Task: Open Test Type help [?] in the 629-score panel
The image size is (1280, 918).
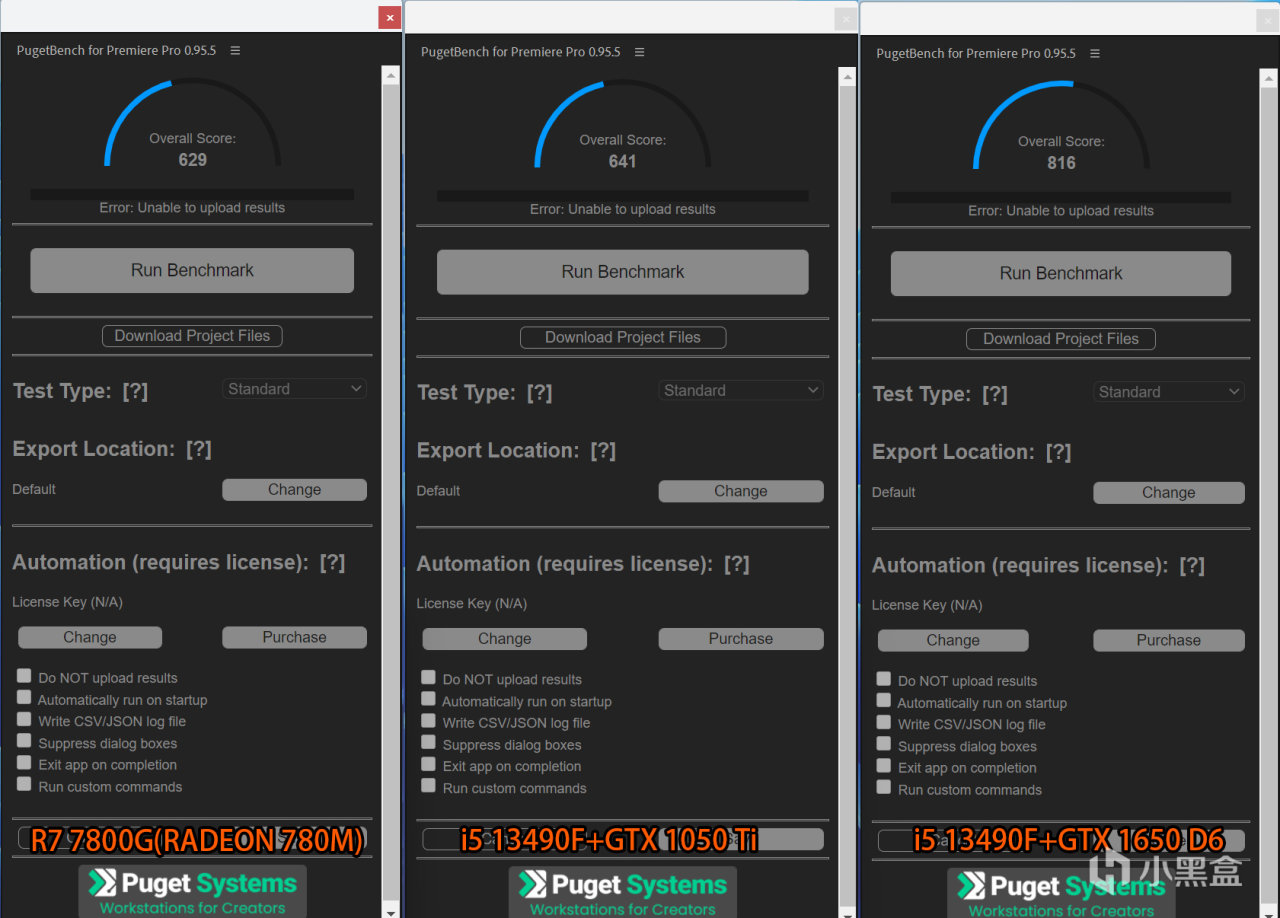Action: 135,391
